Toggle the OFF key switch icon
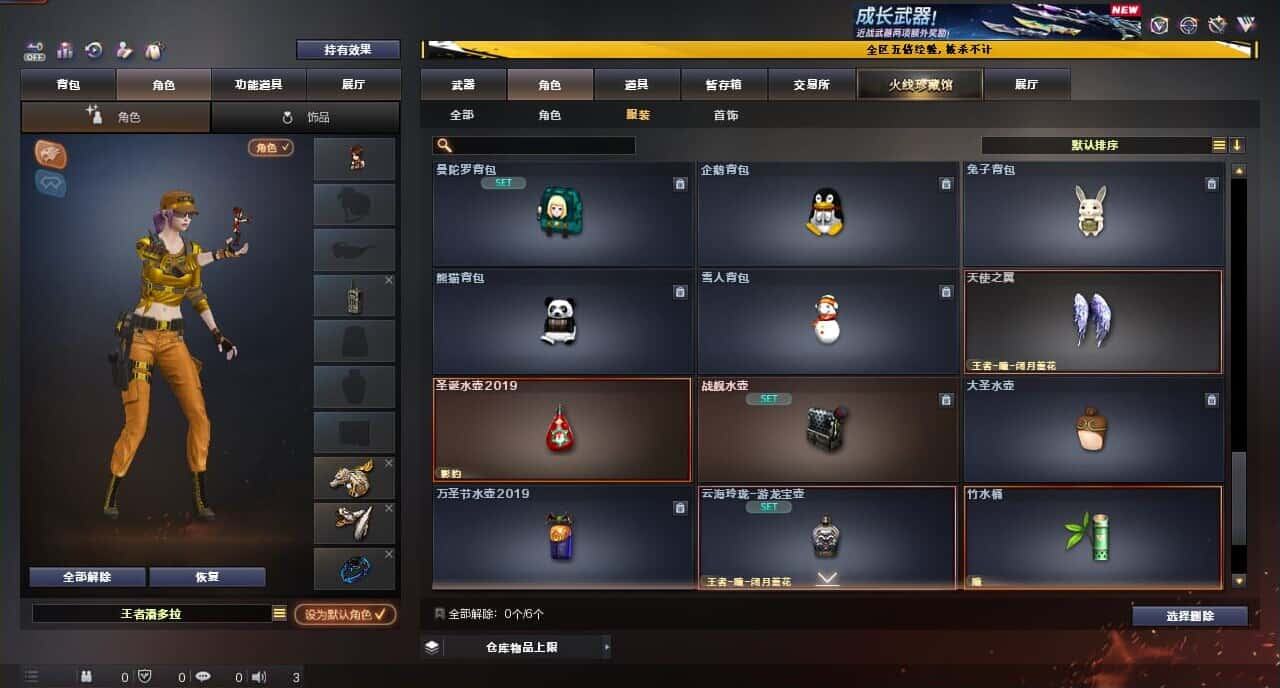The image size is (1280, 688). pyautogui.click(x=35, y=50)
